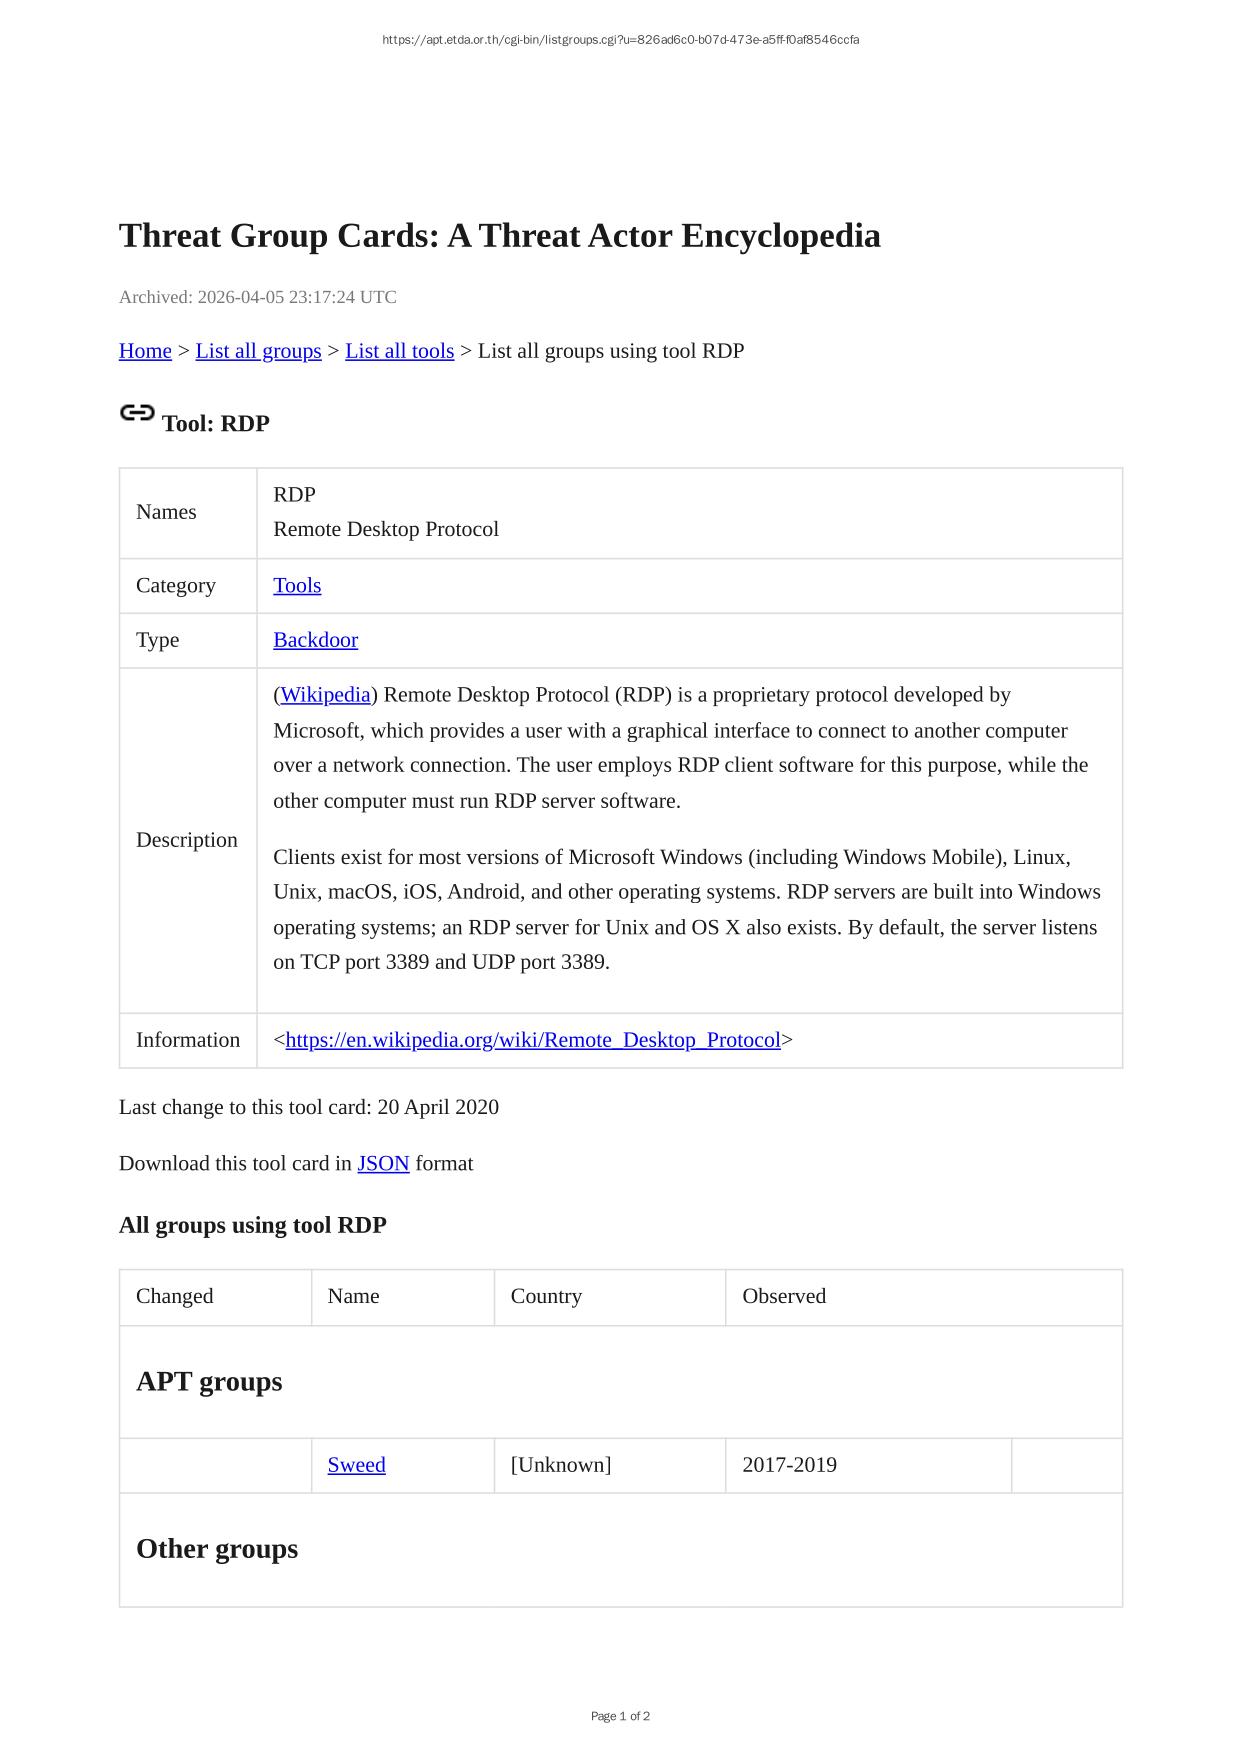
Task: Go to List all groups breadcrumb
Action: (x=258, y=351)
